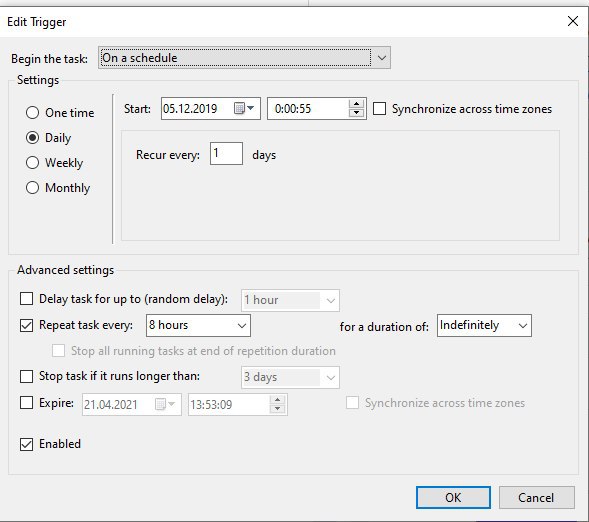Screen dimensions: 589x522
Task: Open the Begin the task dropdown
Action: click(x=244, y=58)
